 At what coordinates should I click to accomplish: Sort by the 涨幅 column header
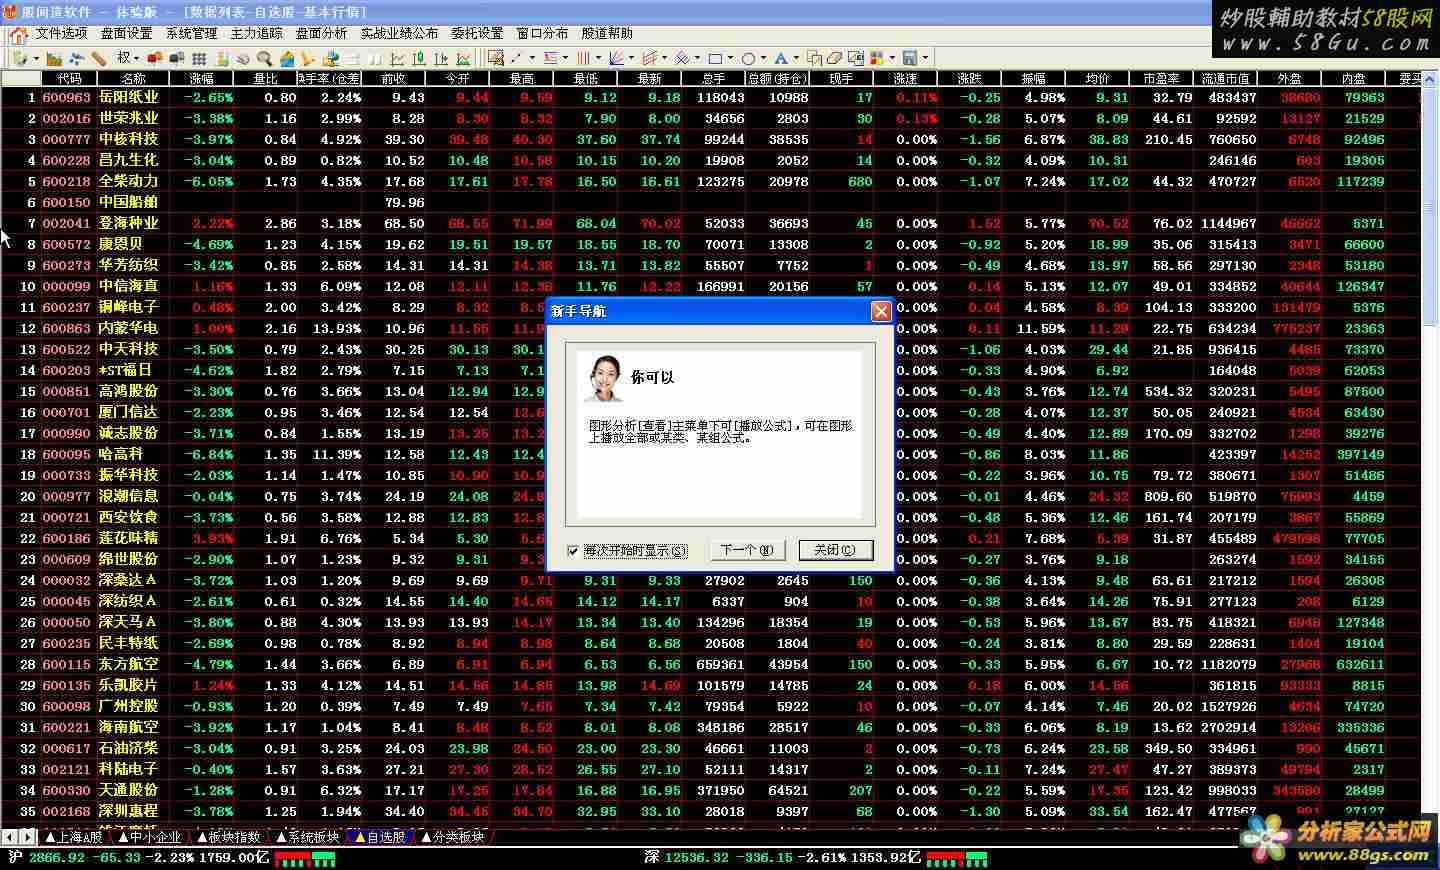pos(201,78)
